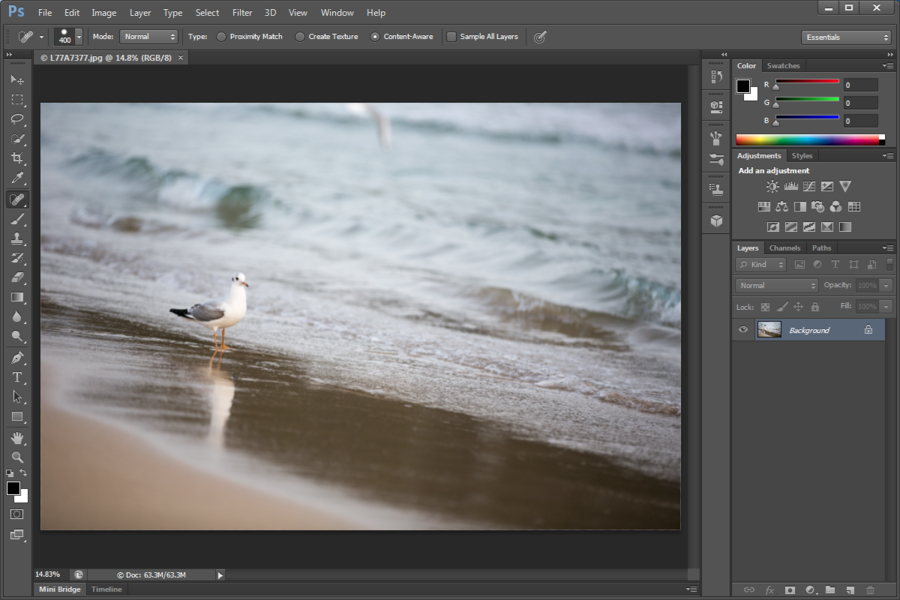The width and height of the screenshot is (900, 600).
Task: Select the Path Selection tool
Action: click(17, 397)
